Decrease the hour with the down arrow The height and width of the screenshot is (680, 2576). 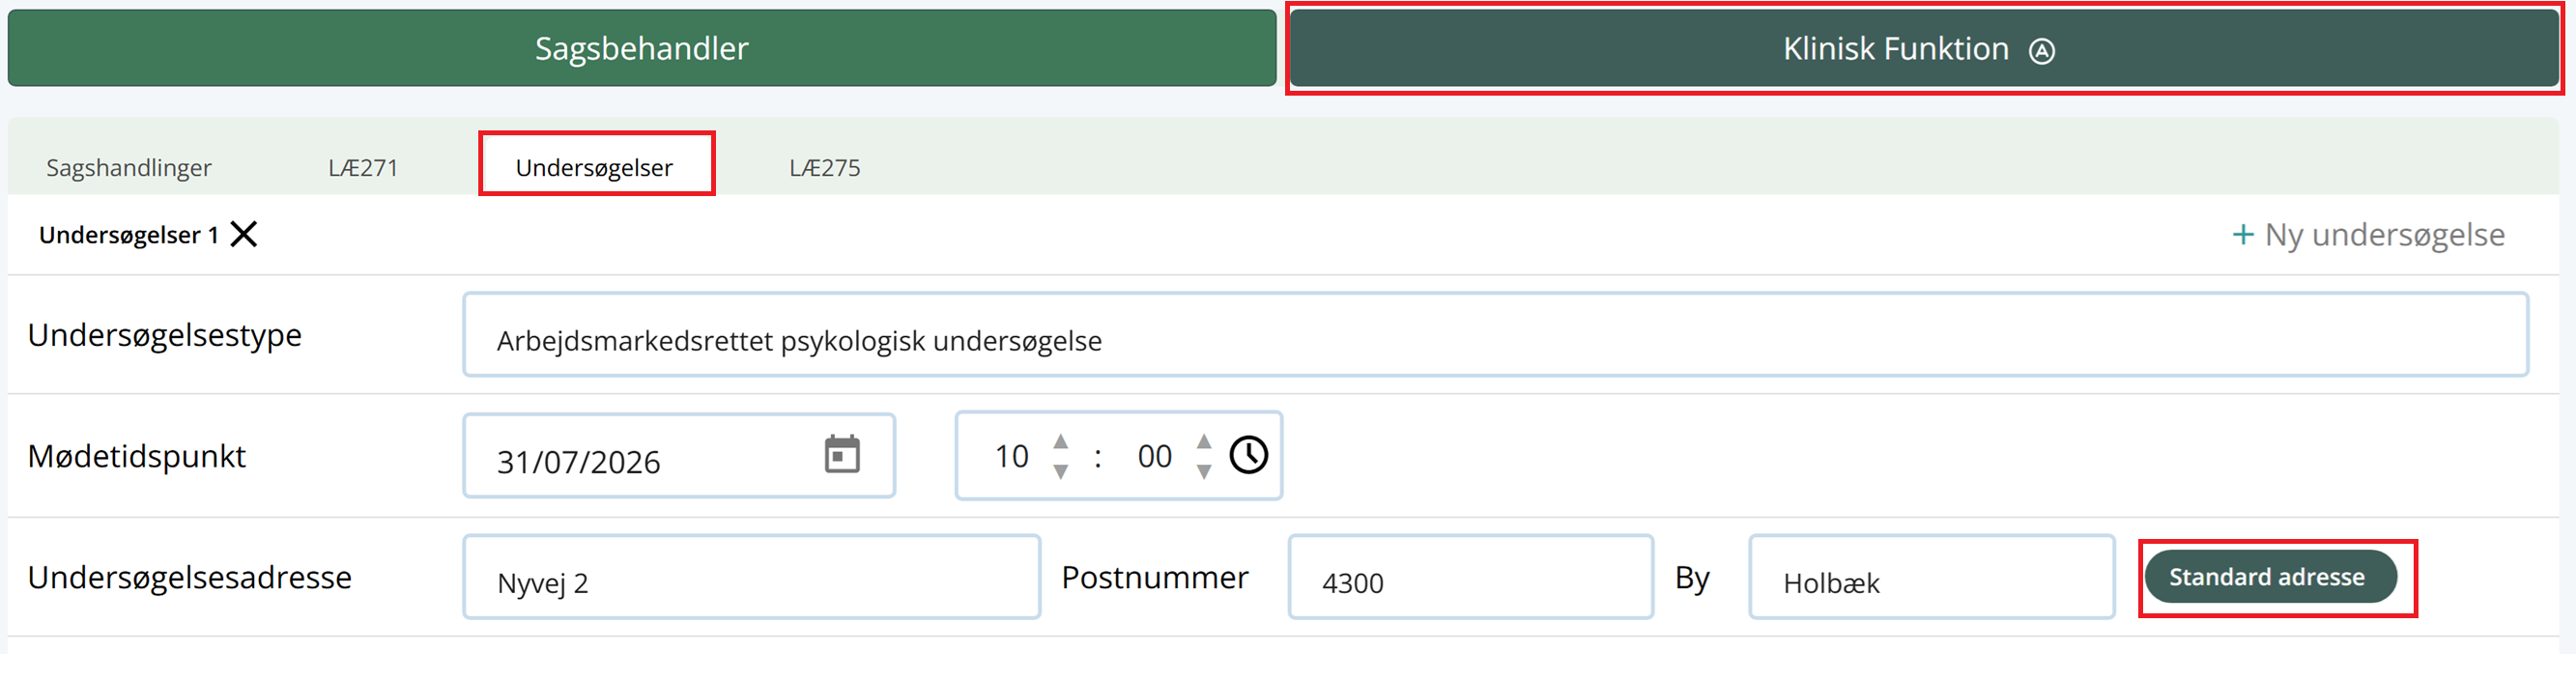[1061, 471]
